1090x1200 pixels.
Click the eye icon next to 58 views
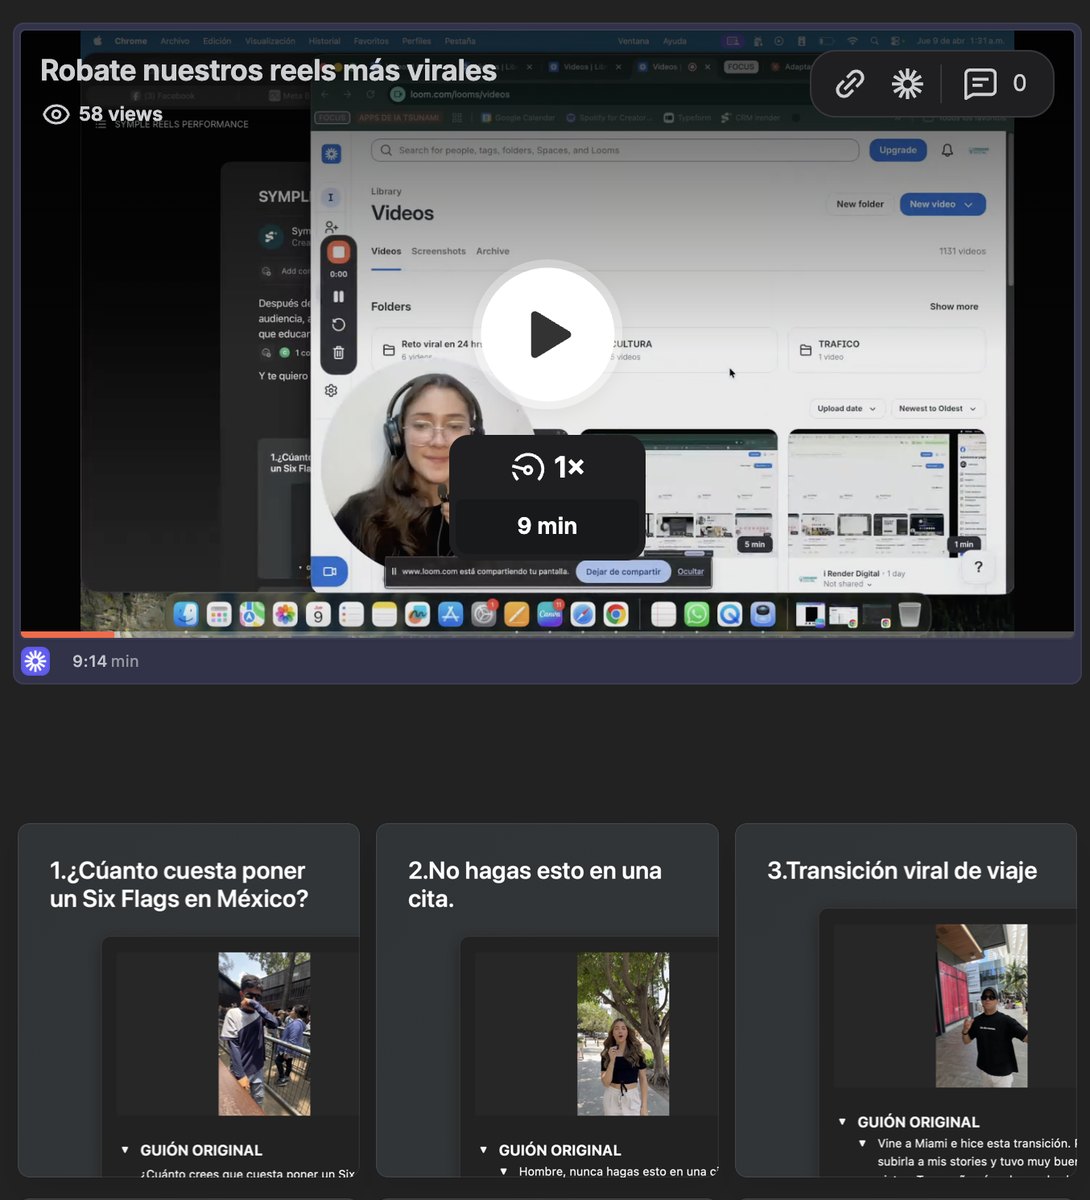(x=56, y=114)
